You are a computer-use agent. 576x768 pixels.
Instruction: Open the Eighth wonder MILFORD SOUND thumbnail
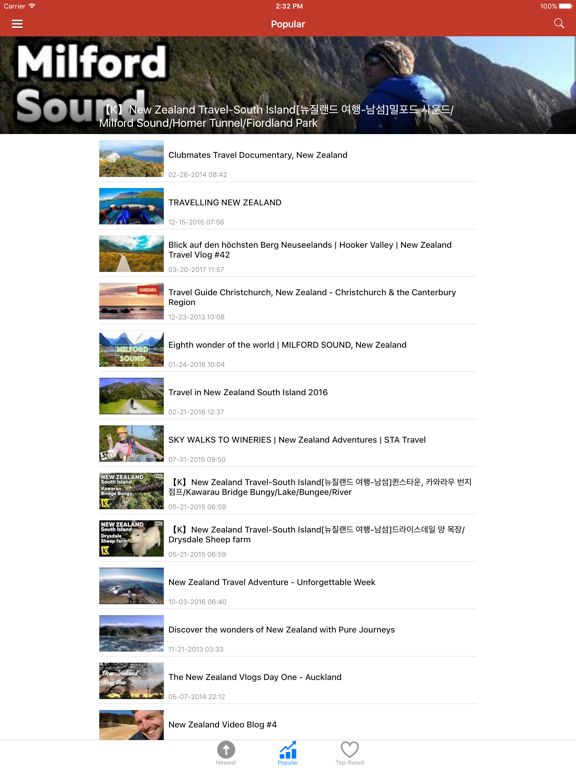131,349
